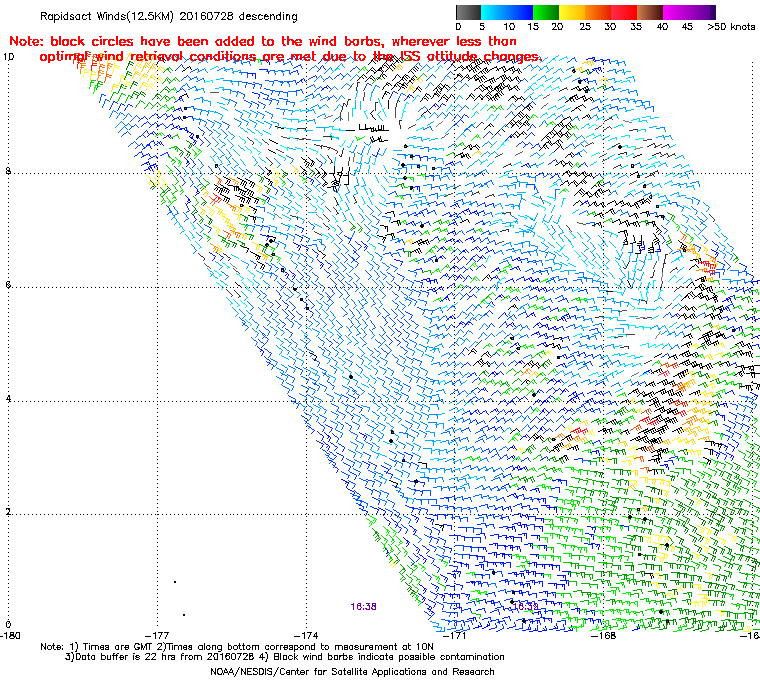Click the latitude axis label '8'
The height and width of the screenshot is (688, 760).
pyautogui.click(x=8, y=171)
